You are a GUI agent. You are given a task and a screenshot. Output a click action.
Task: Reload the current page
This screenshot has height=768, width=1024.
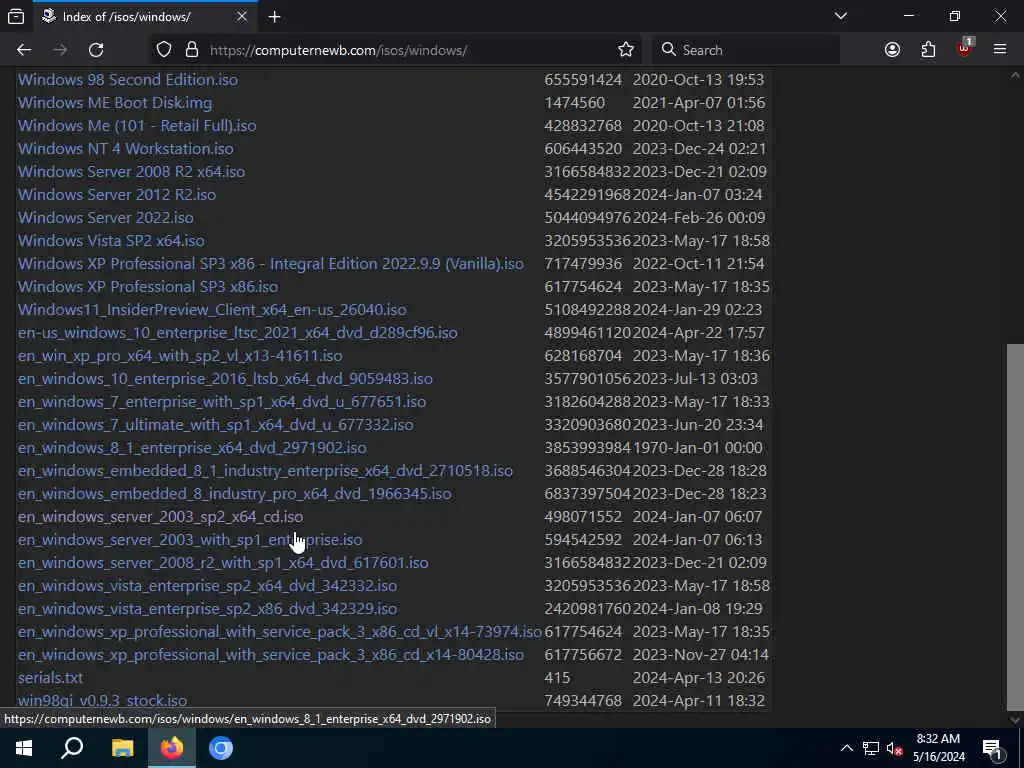coord(96,50)
